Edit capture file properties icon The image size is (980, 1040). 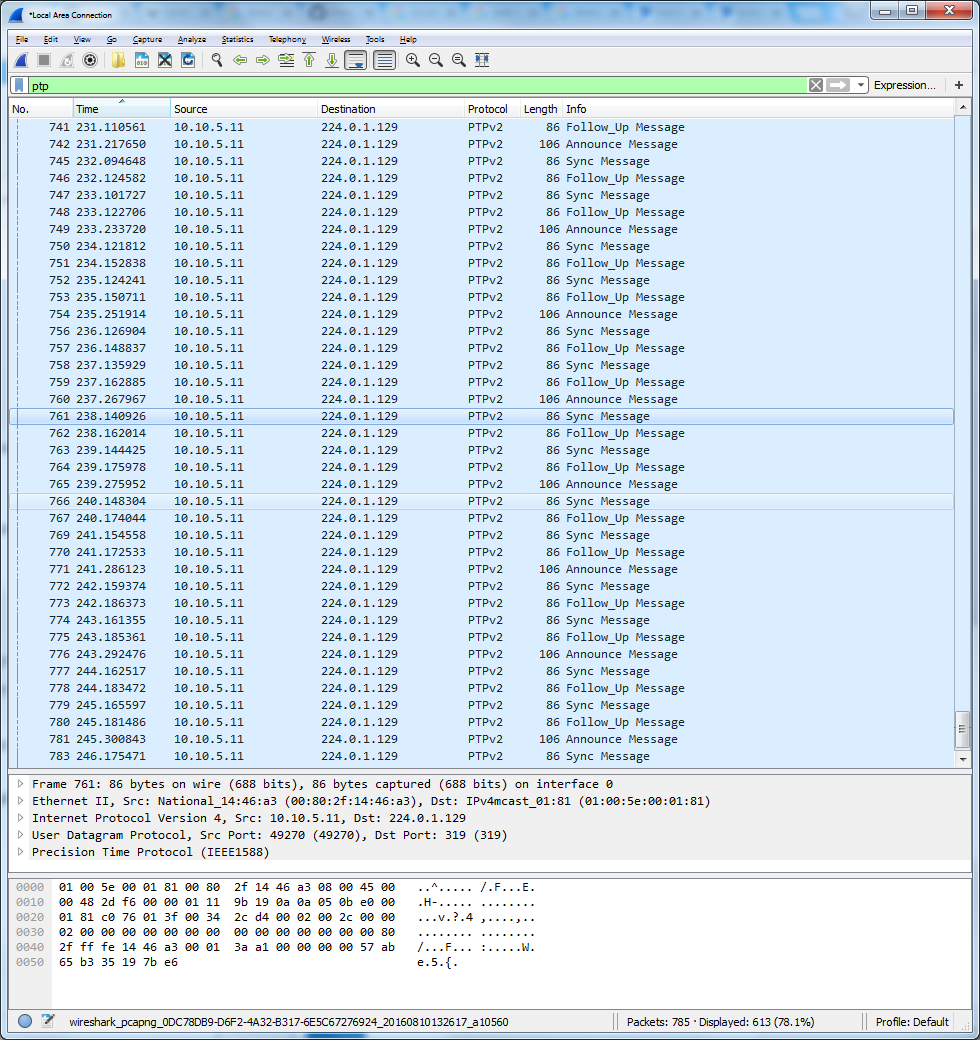tap(48, 1021)
